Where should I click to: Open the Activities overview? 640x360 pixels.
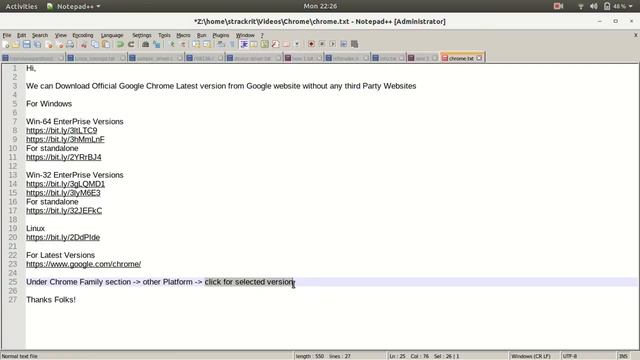[x=21, y=6]
